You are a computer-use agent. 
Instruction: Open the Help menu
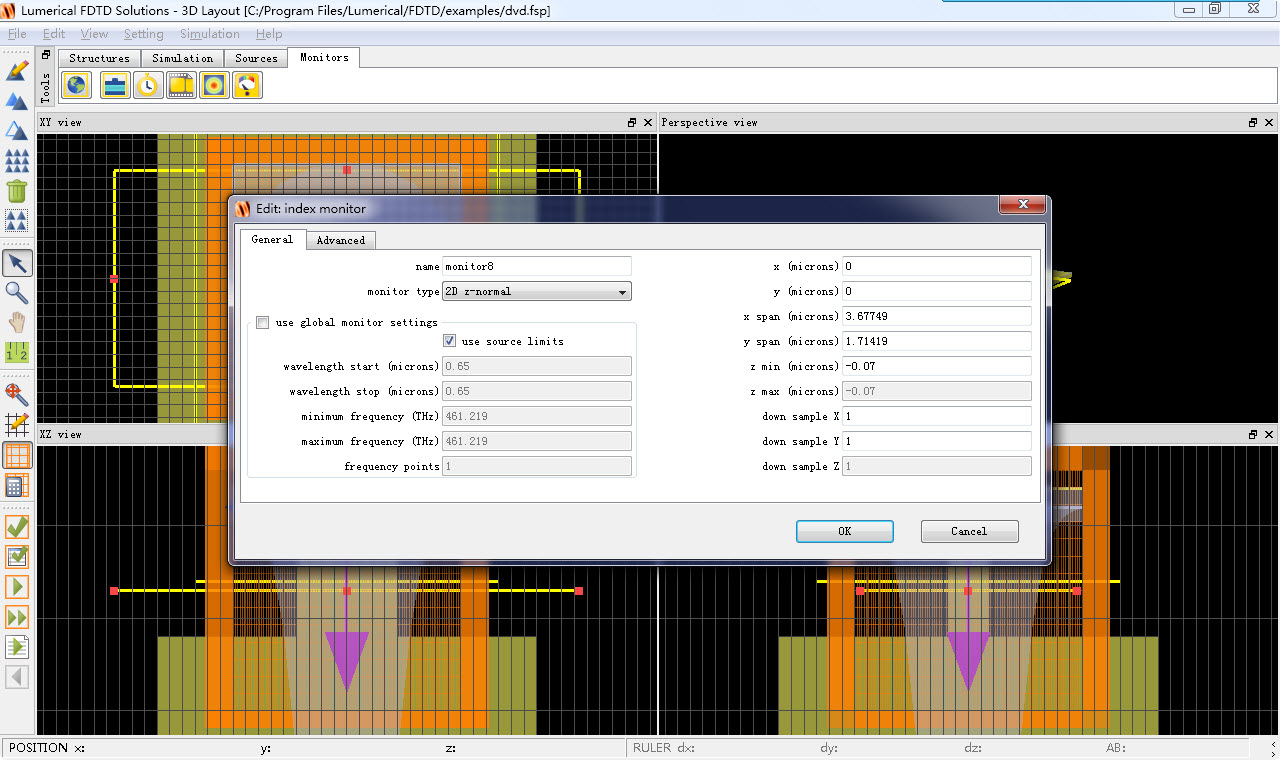coord(269,34)
